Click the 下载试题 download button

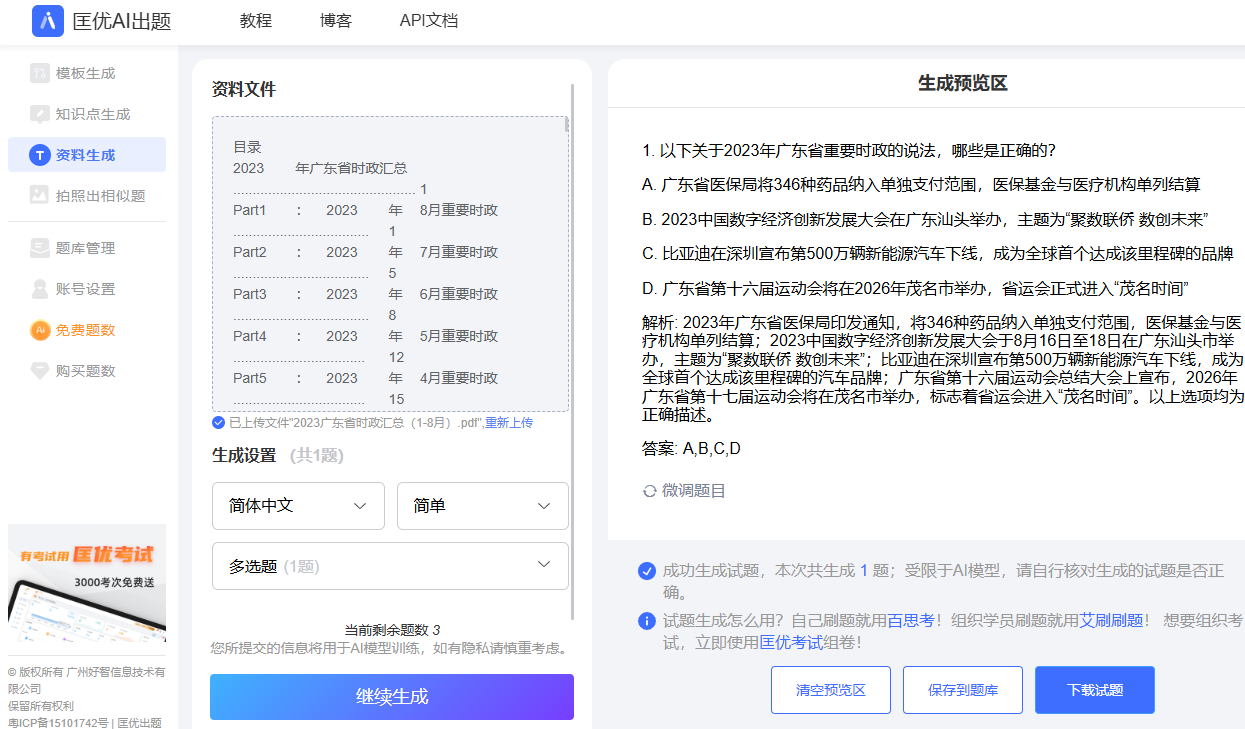[x=1094, y=689]
